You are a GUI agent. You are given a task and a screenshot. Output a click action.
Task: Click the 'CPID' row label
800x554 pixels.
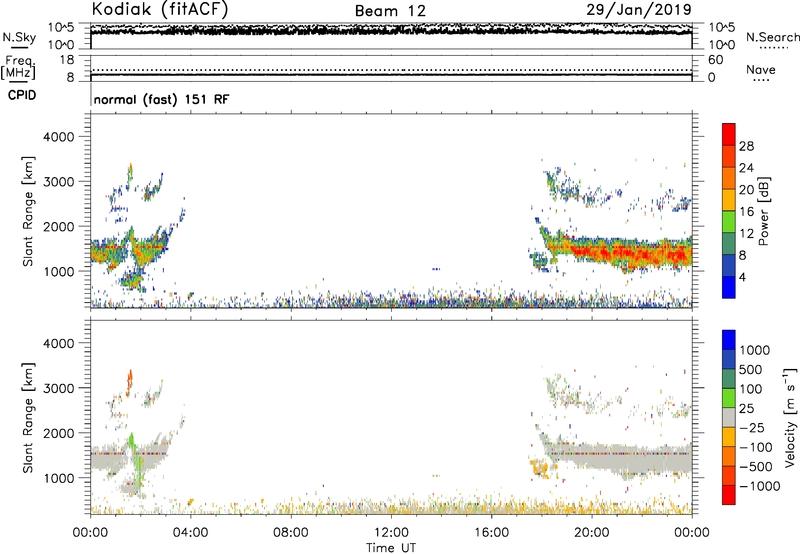pyautogui.click(x=22, y=95)
